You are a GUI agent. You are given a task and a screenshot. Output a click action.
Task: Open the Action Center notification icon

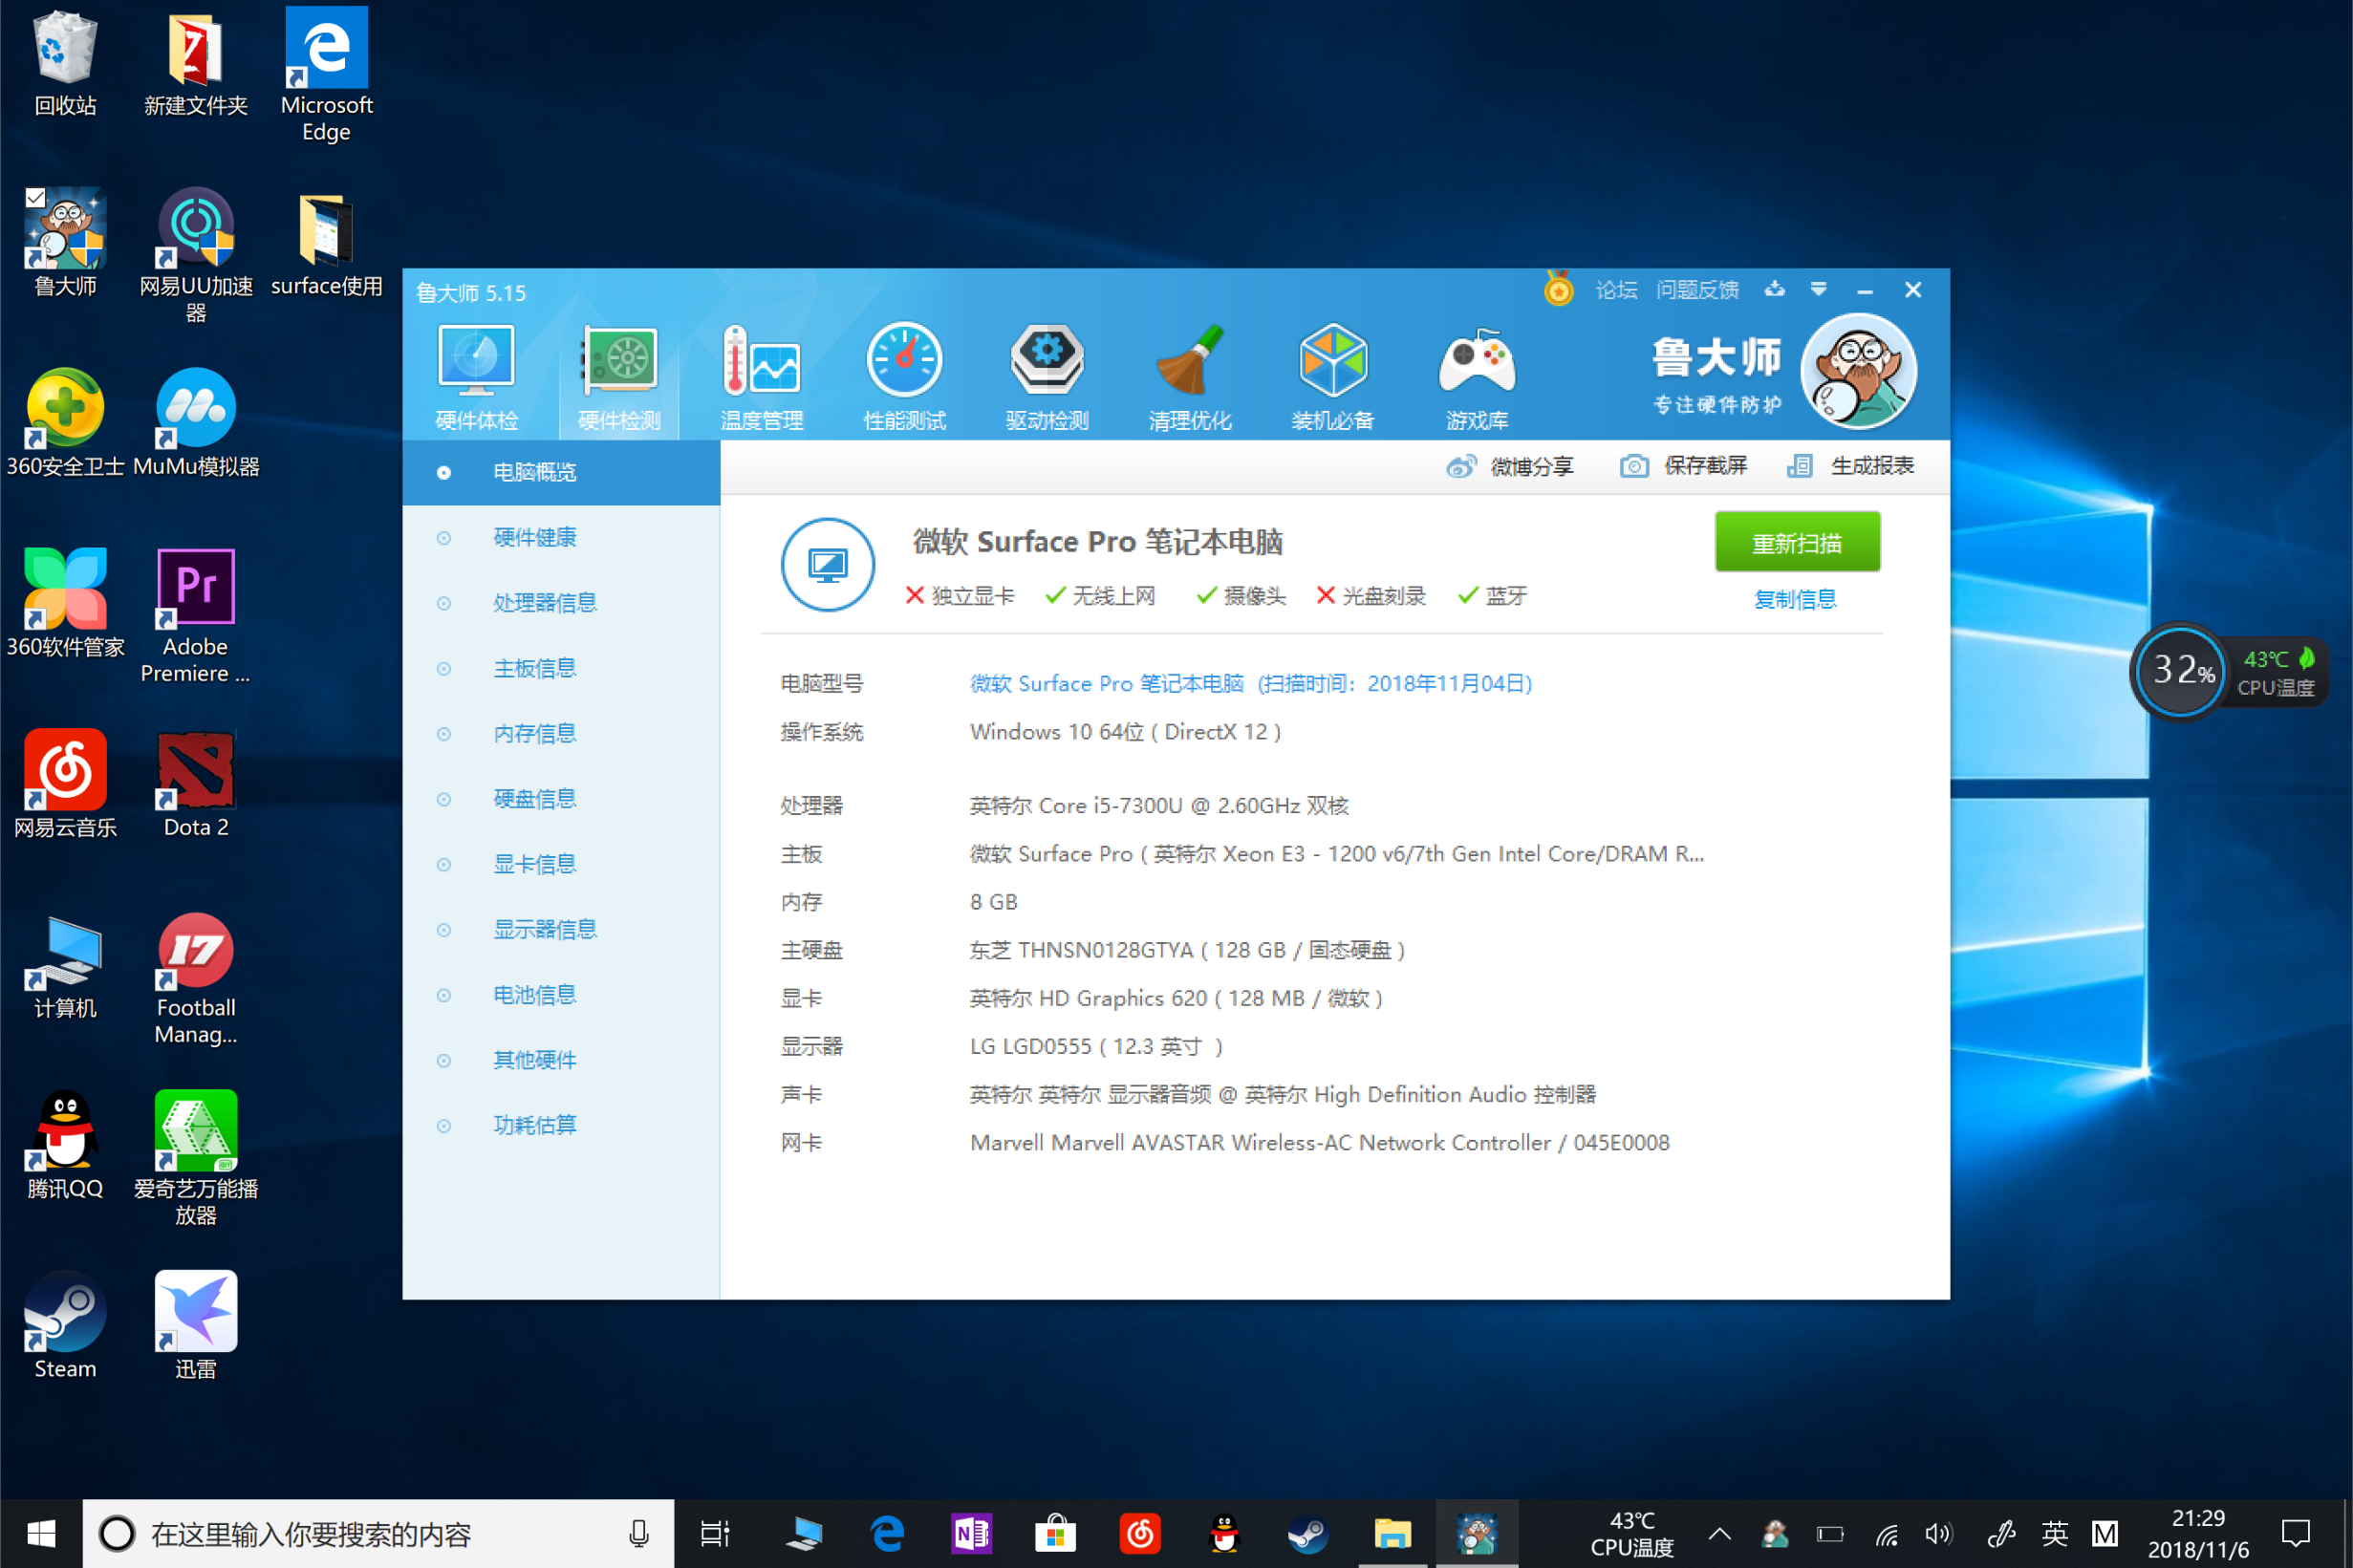(2295, 1533)
